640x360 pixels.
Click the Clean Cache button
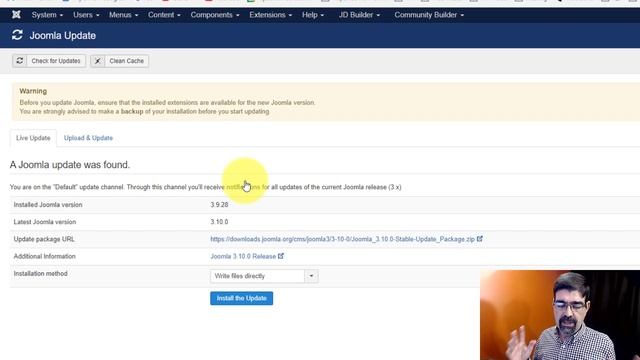(120, 61)
